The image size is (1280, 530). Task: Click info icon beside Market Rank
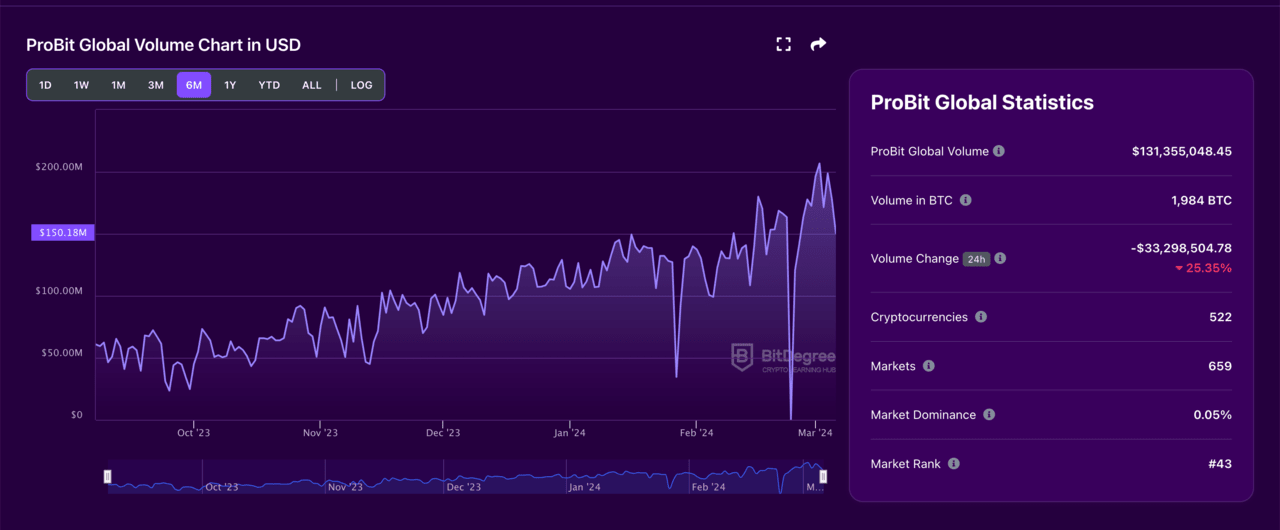[954, 464]
